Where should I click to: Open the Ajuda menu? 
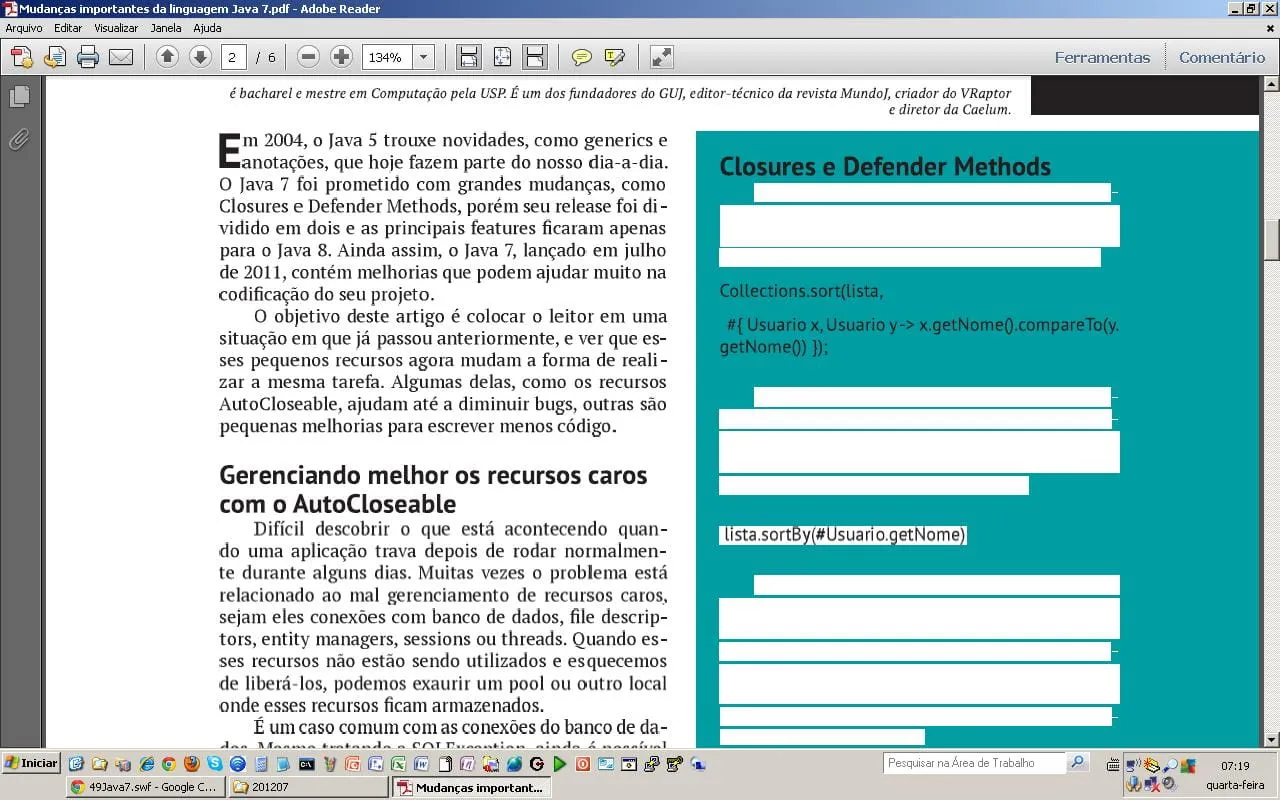(x=207, y=28)
